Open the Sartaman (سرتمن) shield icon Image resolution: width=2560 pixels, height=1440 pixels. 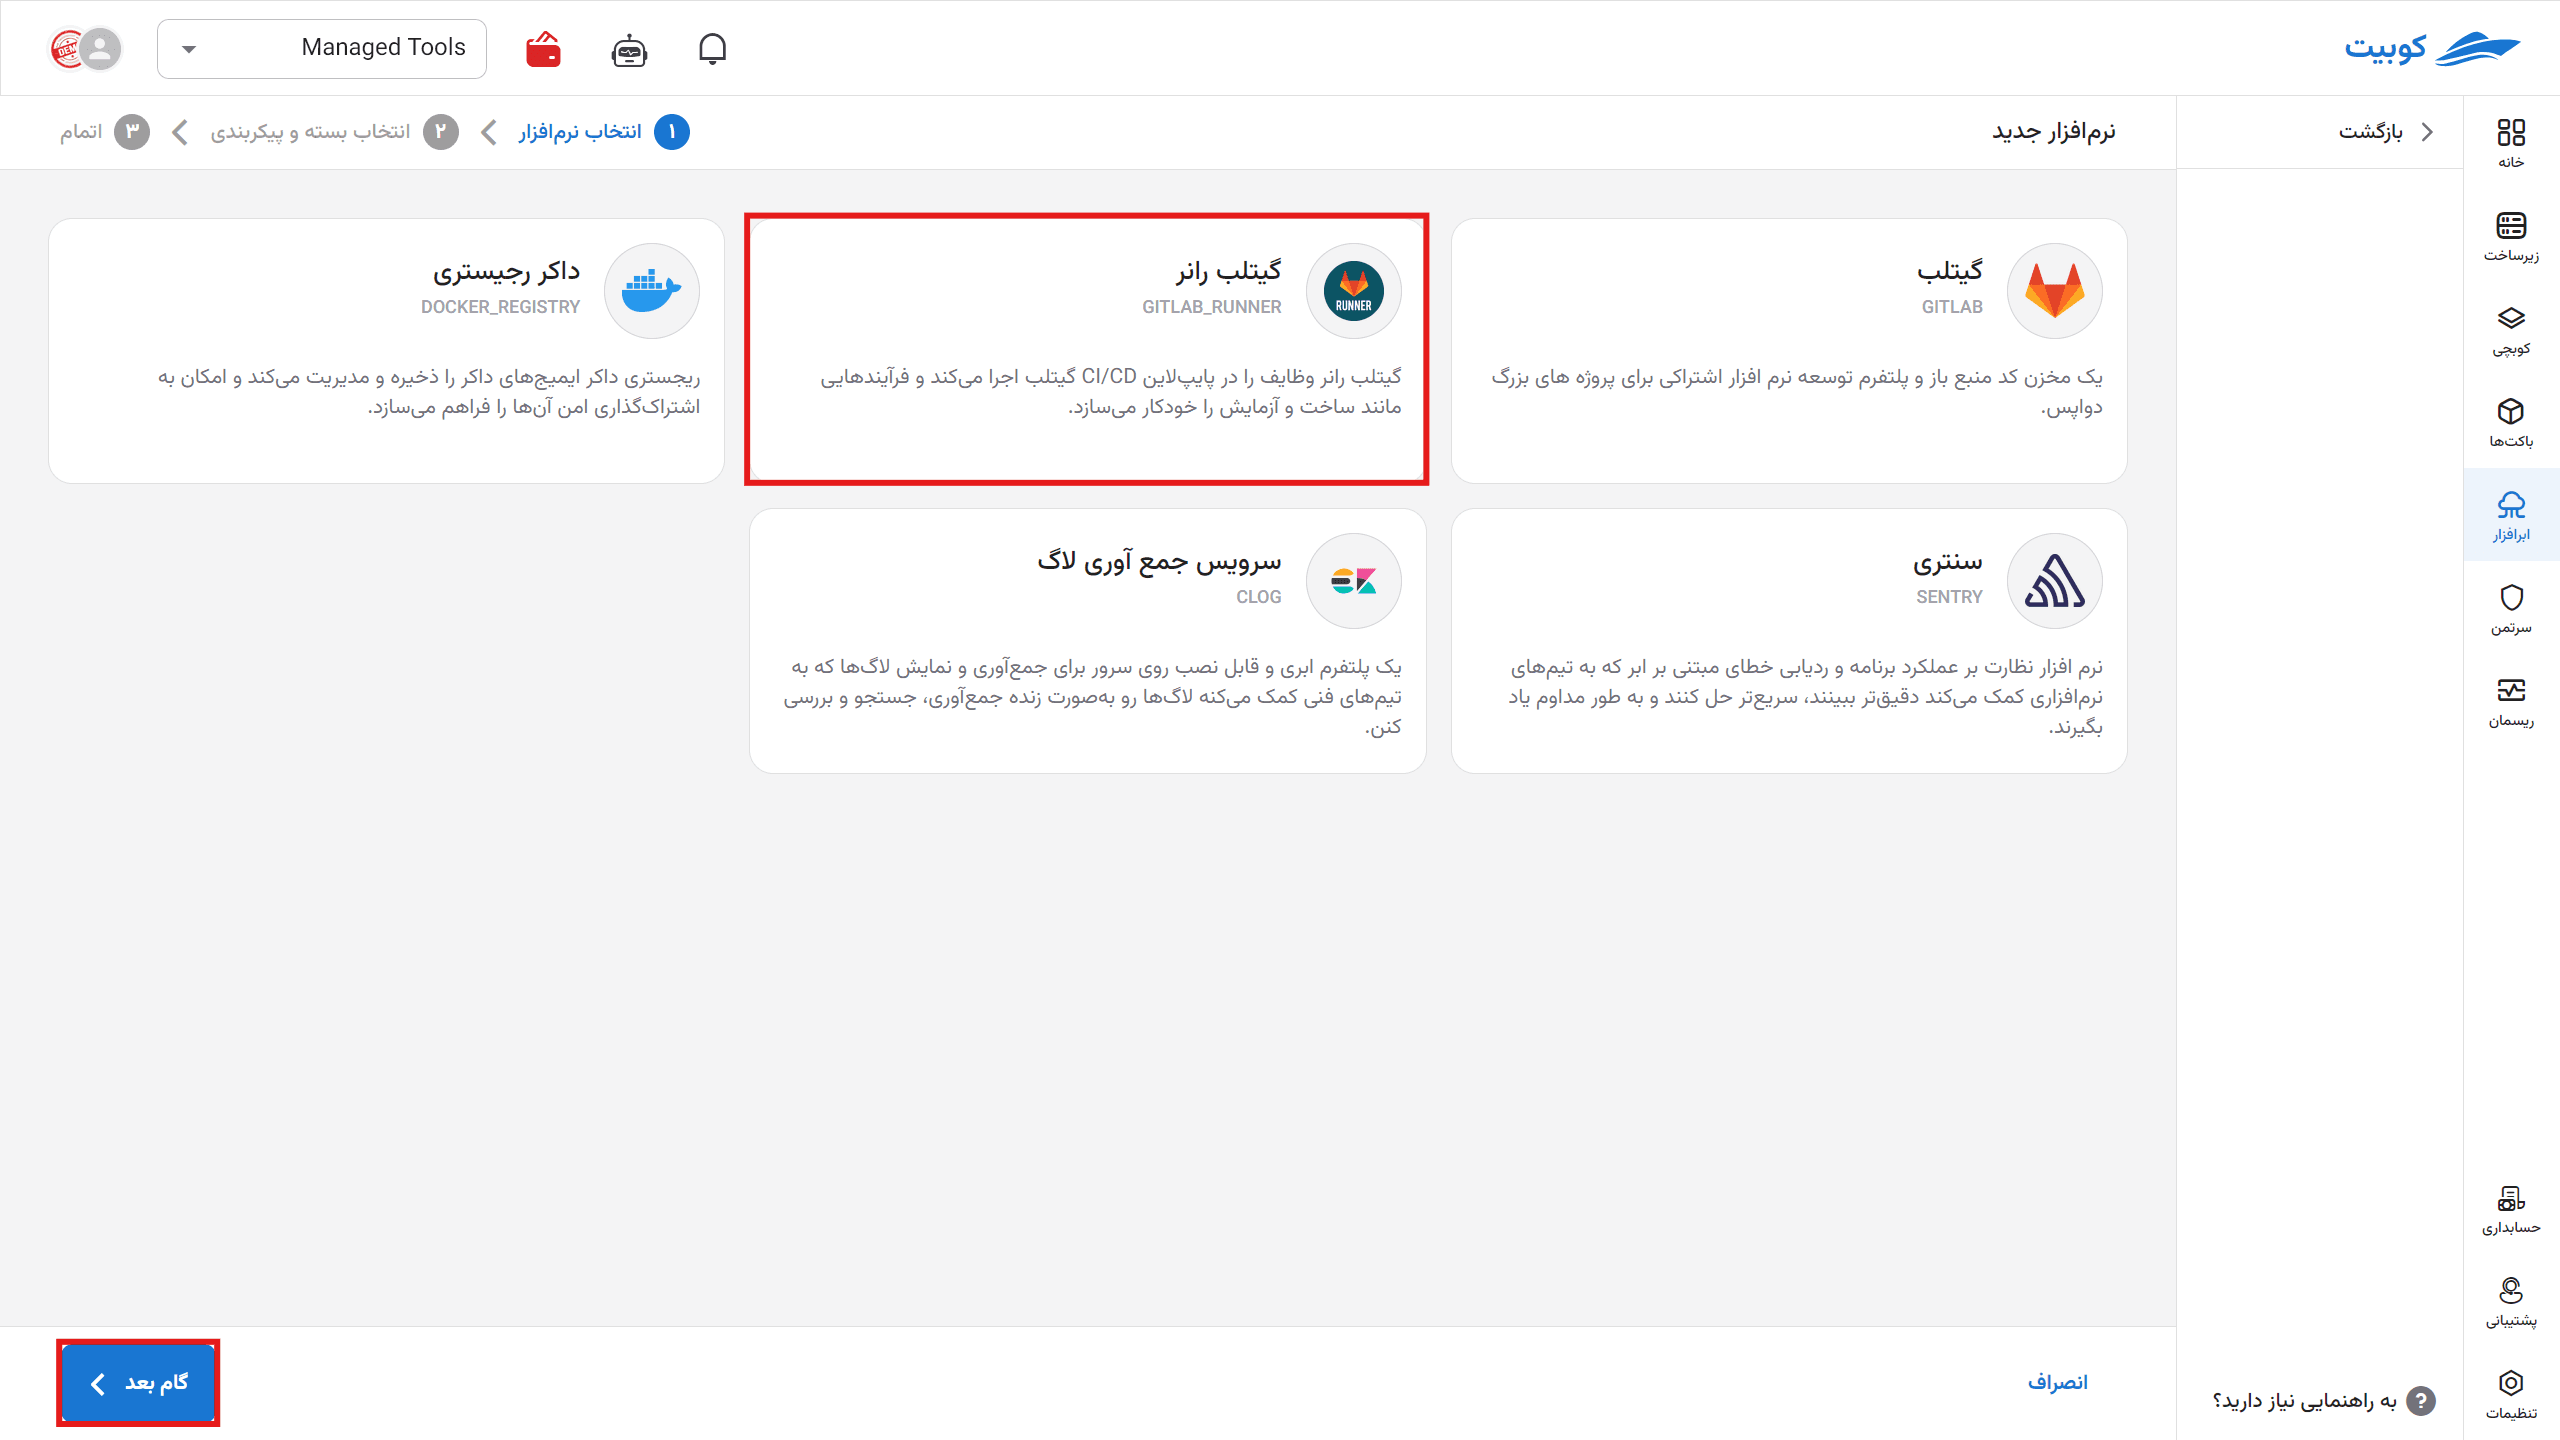click(x=2511, y=609)
